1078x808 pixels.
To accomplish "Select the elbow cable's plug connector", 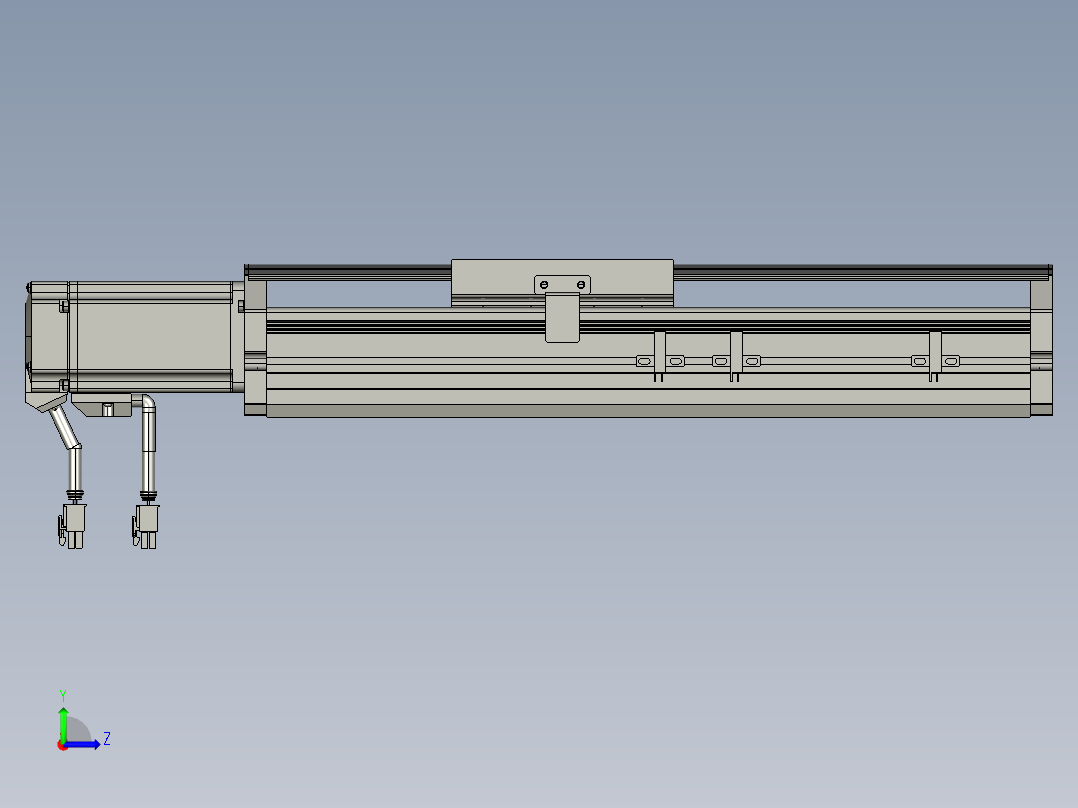I will [146, 527].
